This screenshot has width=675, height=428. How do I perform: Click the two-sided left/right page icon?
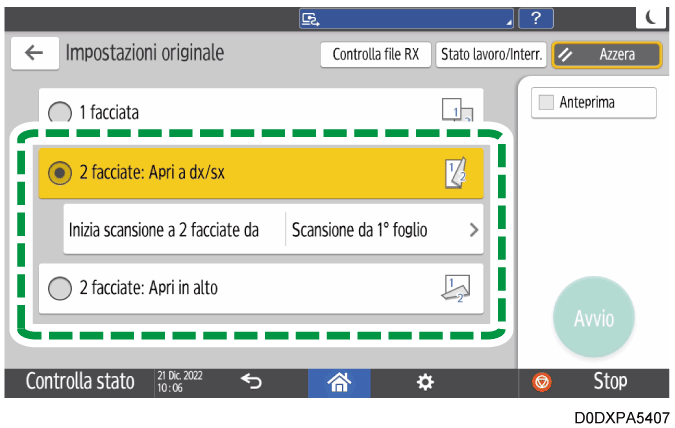[455, 173]
